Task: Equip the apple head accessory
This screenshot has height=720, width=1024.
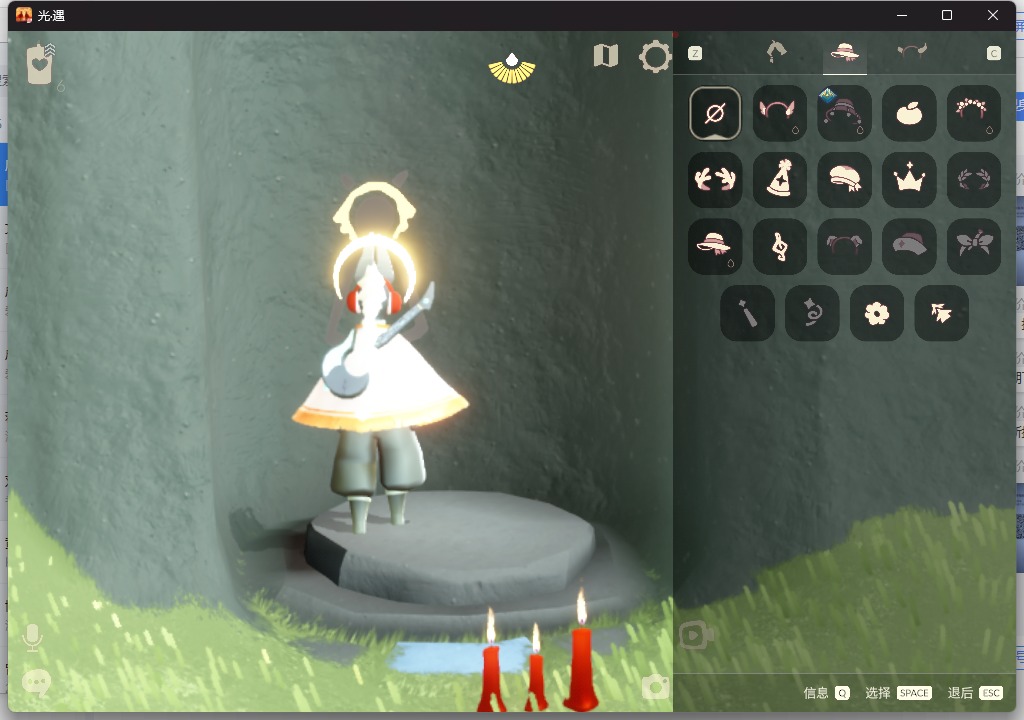Action: tap(908, 113)
